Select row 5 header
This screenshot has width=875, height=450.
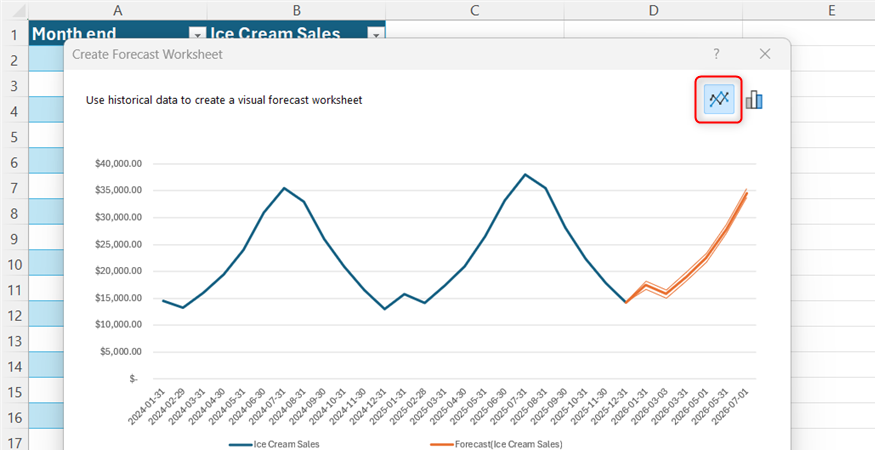click(14, 137)
